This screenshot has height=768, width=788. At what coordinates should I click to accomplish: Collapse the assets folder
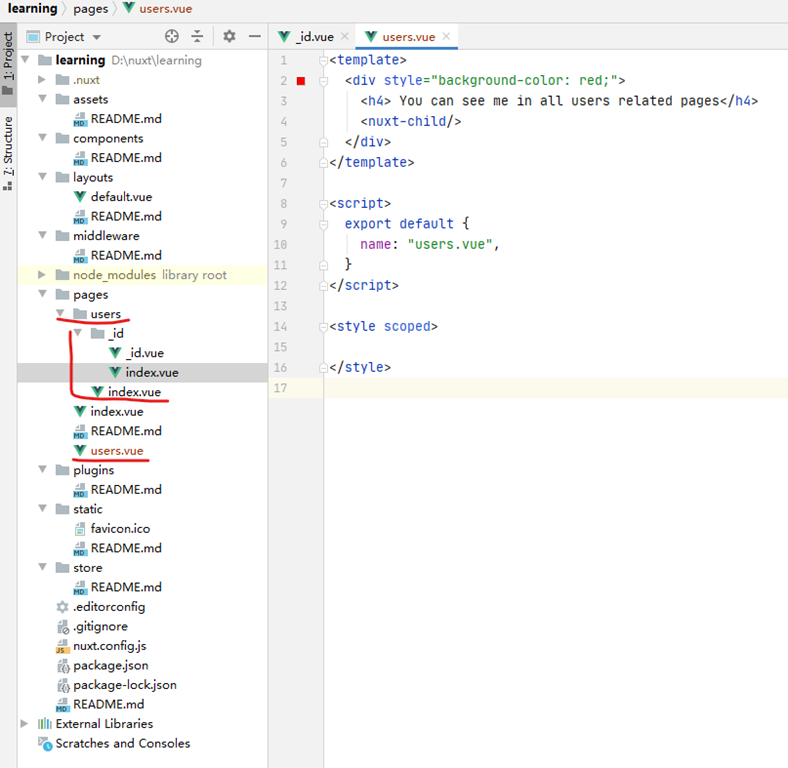point(42,99)
